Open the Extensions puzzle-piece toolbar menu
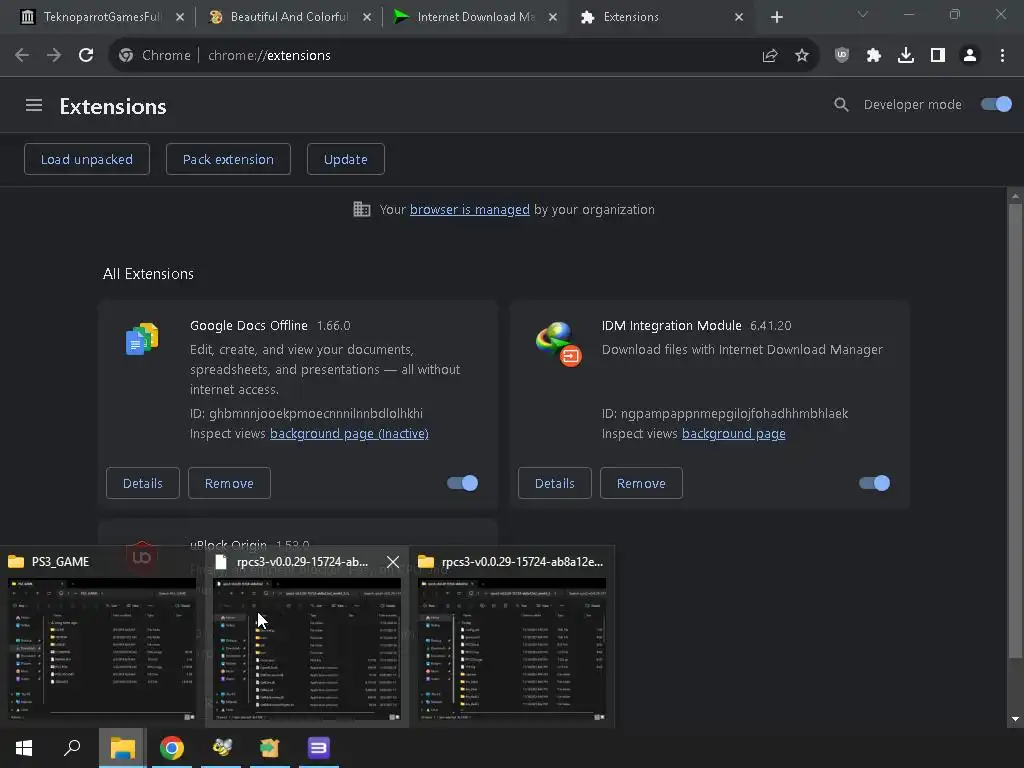Screen dimensions: 1024x768 coord(874,56)
